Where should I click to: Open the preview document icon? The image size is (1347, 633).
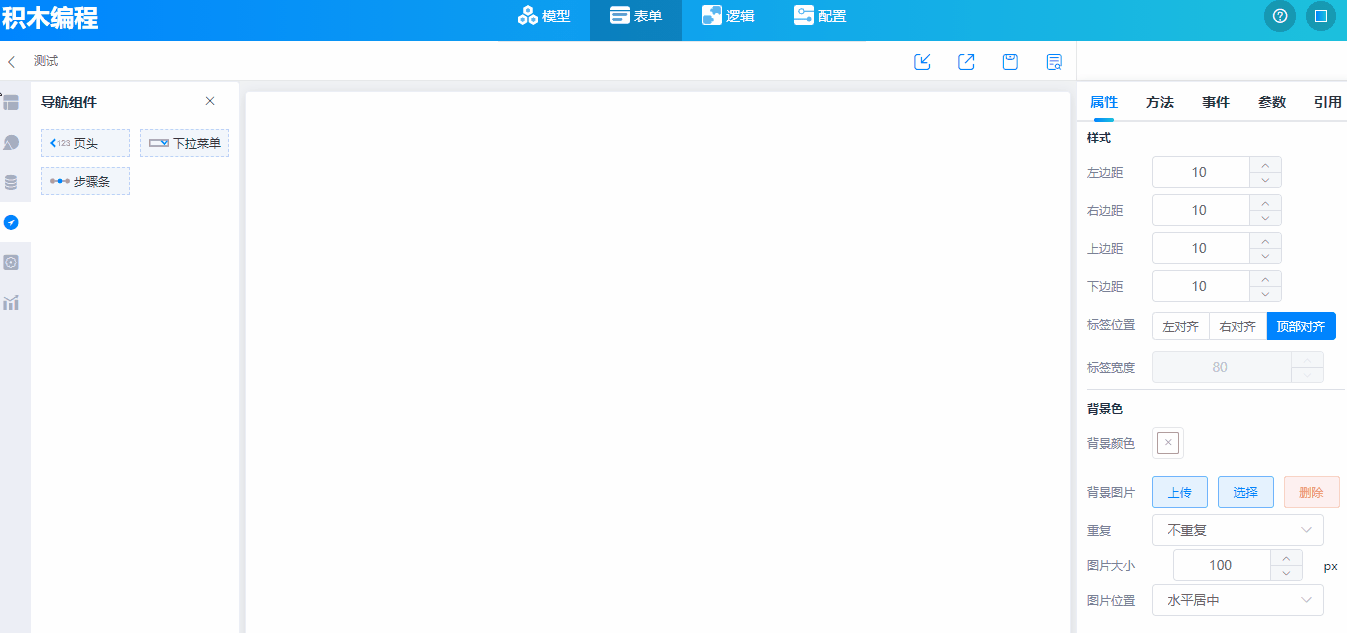pyautogui.click(x=1054, y=62)
